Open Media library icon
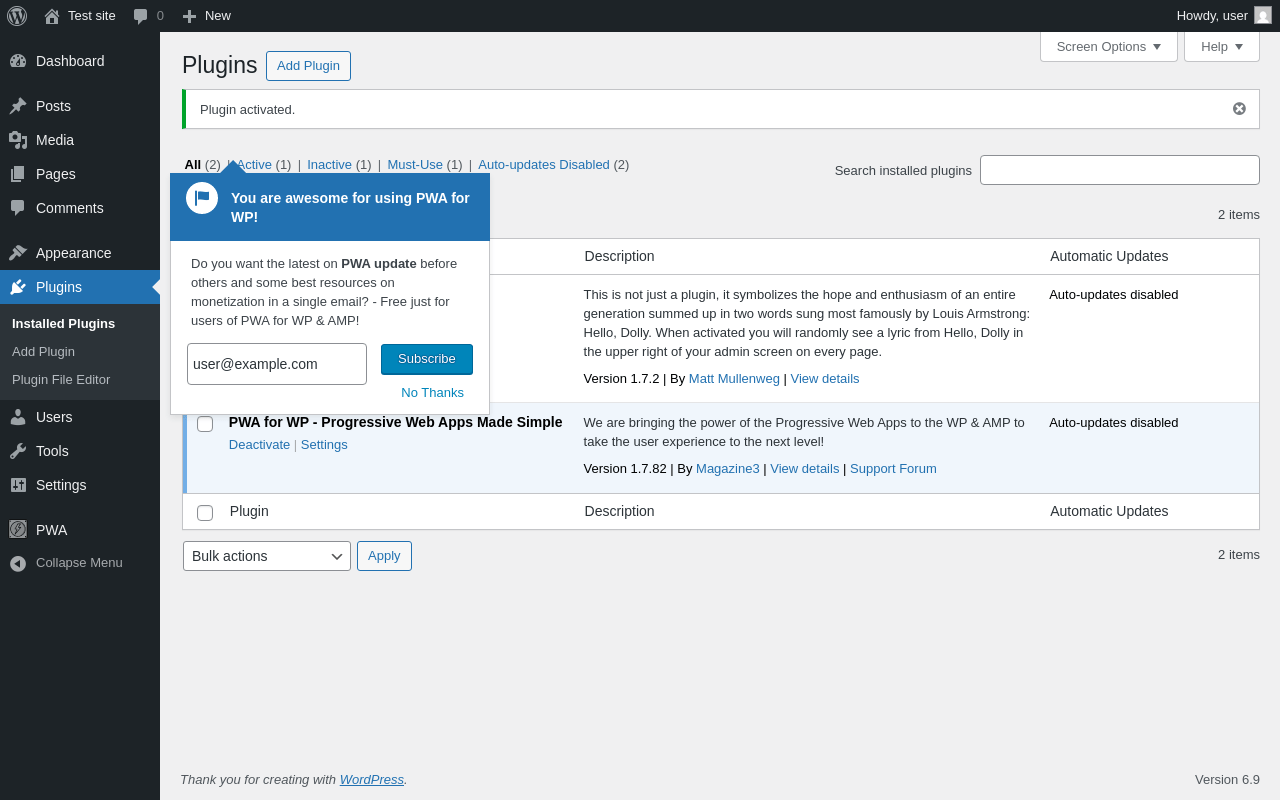Image resolution: width=1280 pixels, height=800 pixels. pos(18,140)
